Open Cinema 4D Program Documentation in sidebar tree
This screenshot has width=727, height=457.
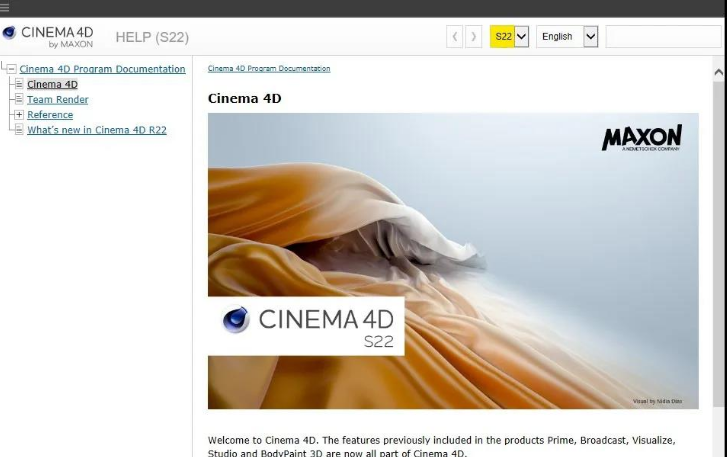[102, 69]
